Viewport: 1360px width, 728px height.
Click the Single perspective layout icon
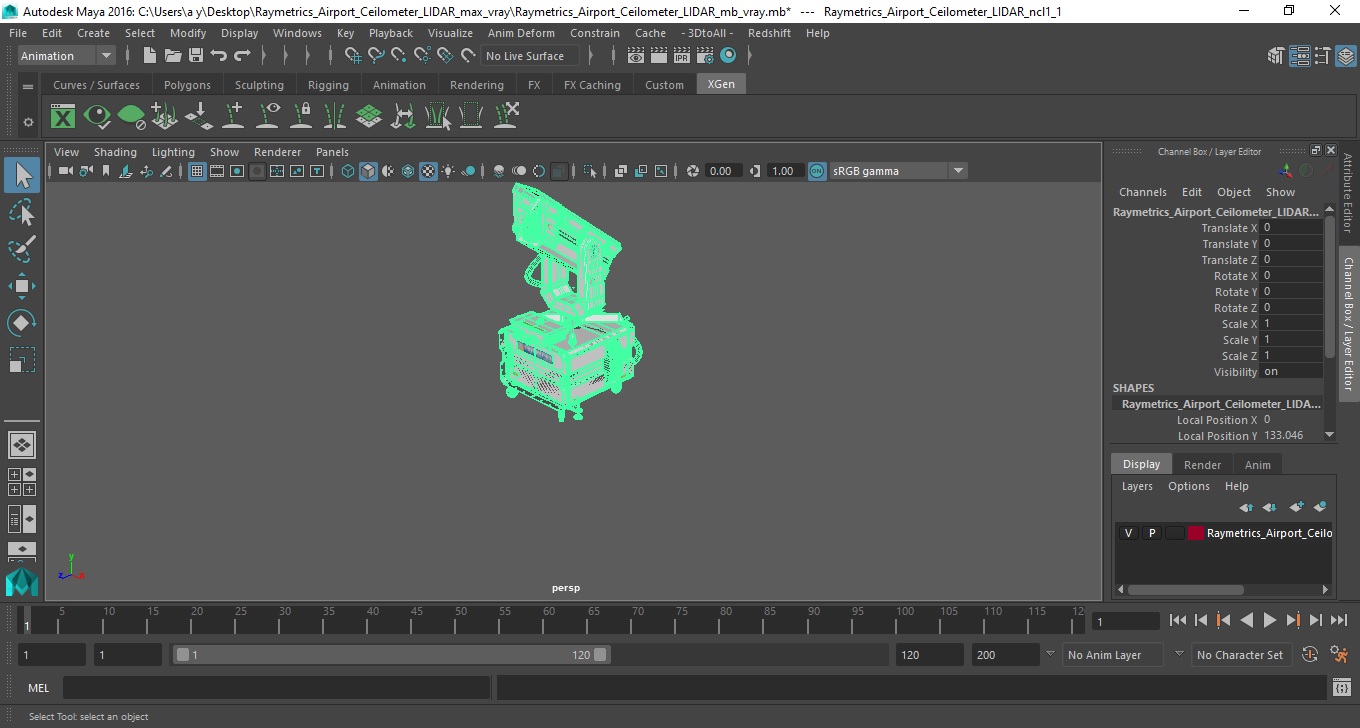click(x=22, y=445)
